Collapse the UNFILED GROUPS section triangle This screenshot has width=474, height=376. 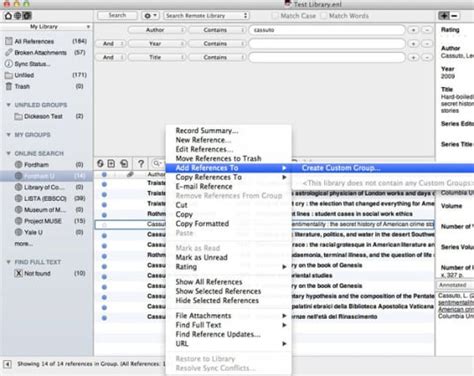[9, 105]
